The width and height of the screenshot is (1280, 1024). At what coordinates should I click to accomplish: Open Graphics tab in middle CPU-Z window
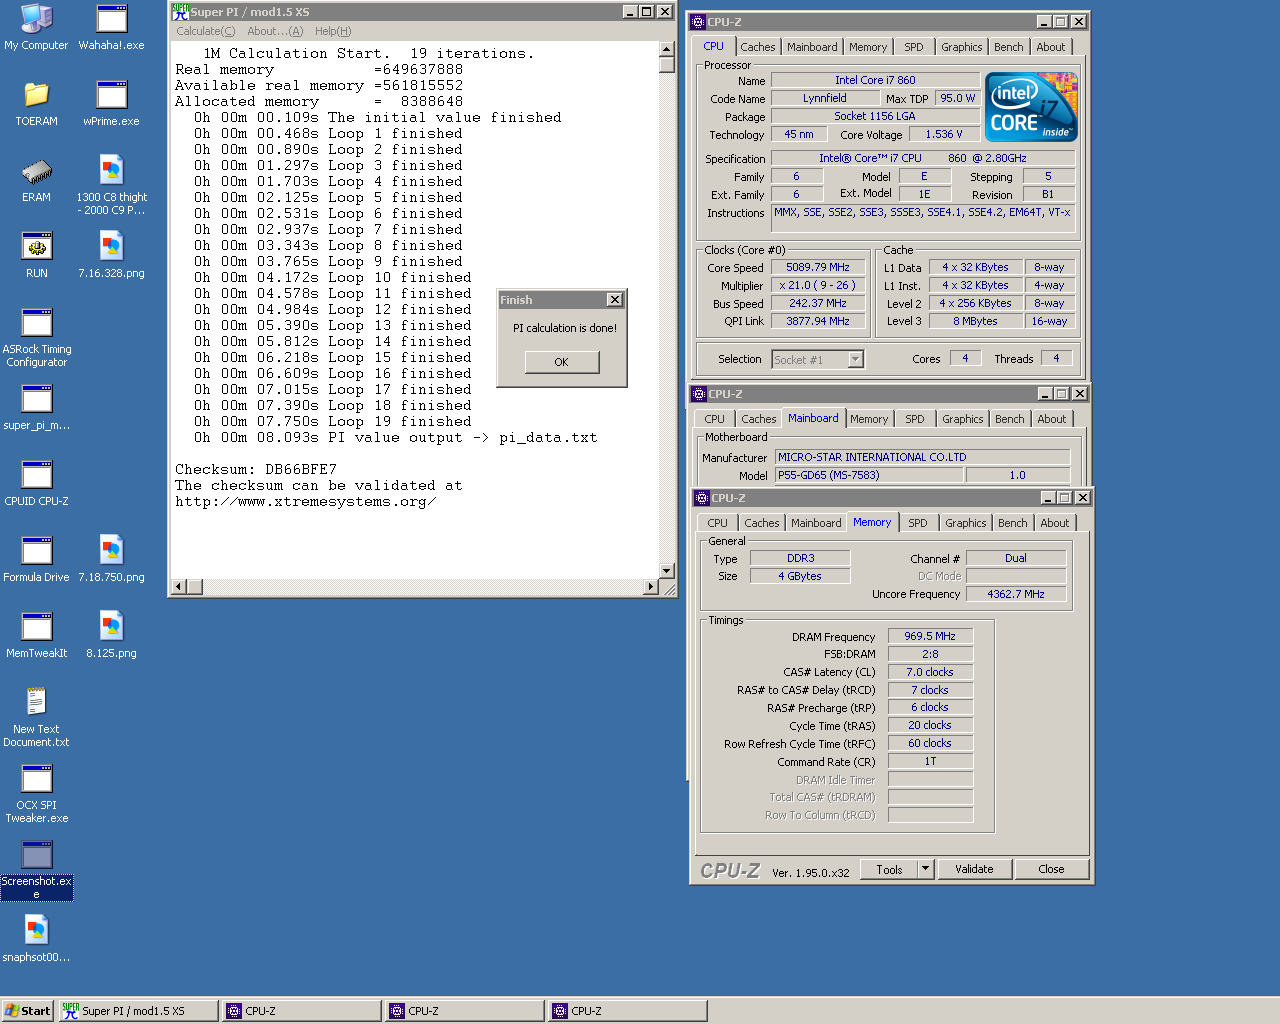pos(962,419)
